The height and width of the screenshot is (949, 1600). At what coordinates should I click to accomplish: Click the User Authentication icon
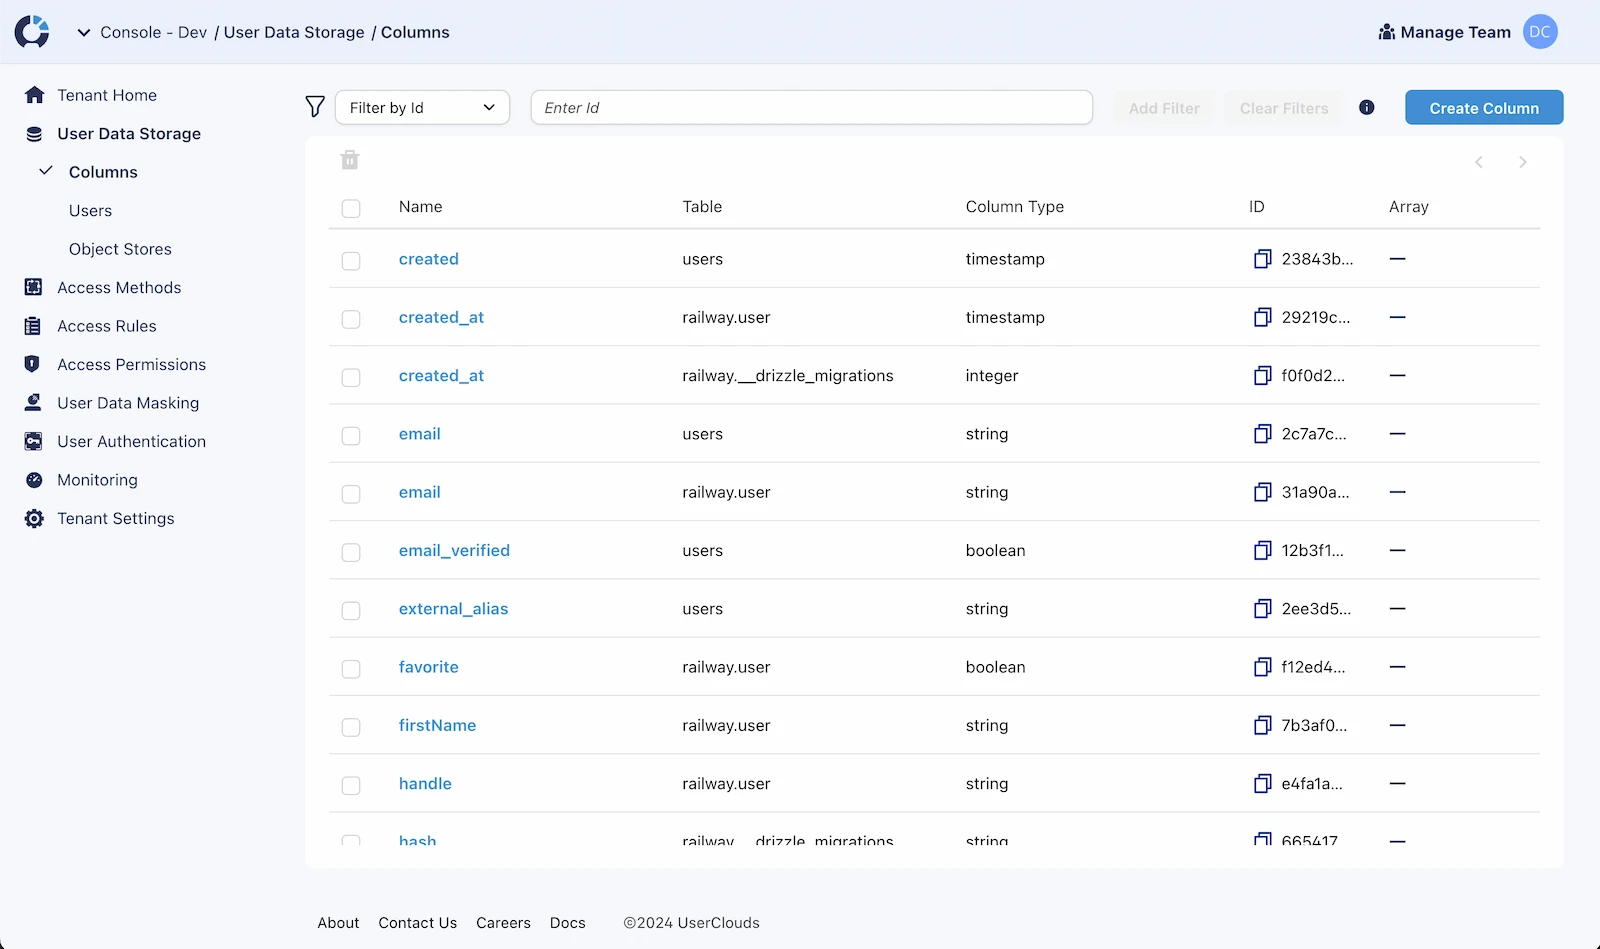pyautogui.click(x=34, y=442)
